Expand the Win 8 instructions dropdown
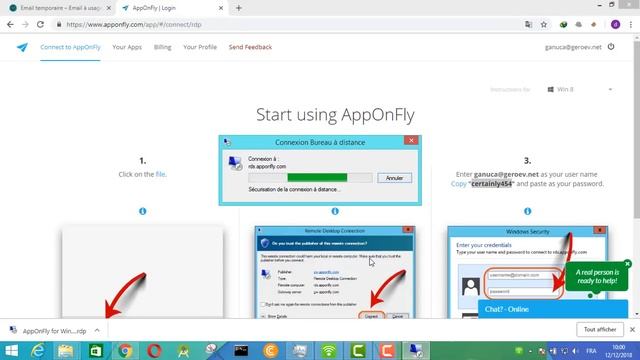This screenshot has height=360, width=640. (x=580, y=89)
